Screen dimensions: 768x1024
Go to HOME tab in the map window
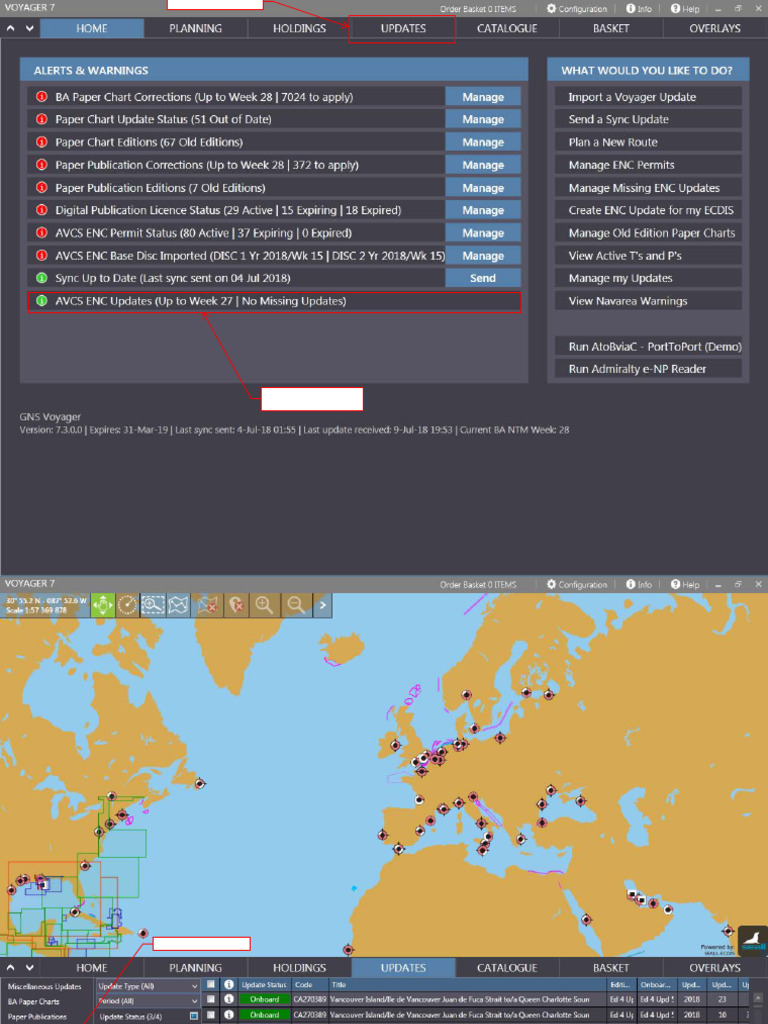91,968
